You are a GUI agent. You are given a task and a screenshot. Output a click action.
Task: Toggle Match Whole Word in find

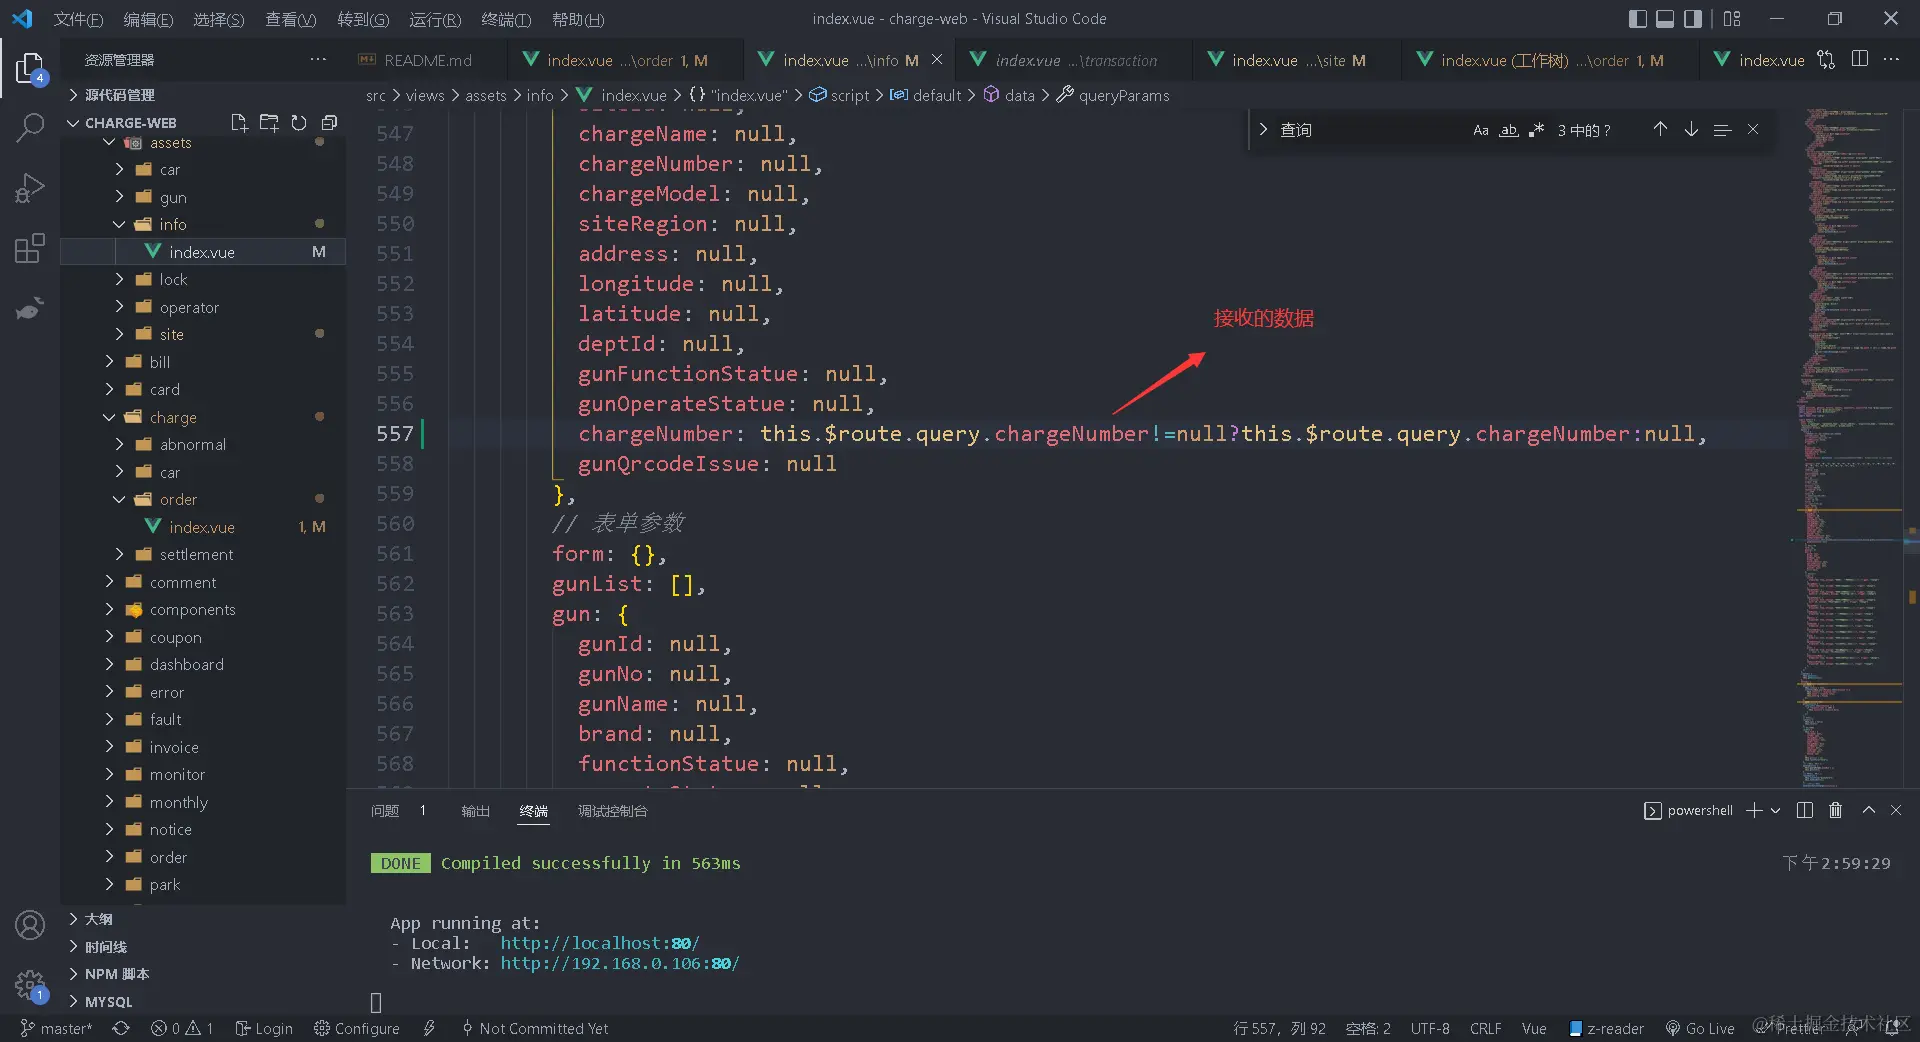pos(1509,130)
